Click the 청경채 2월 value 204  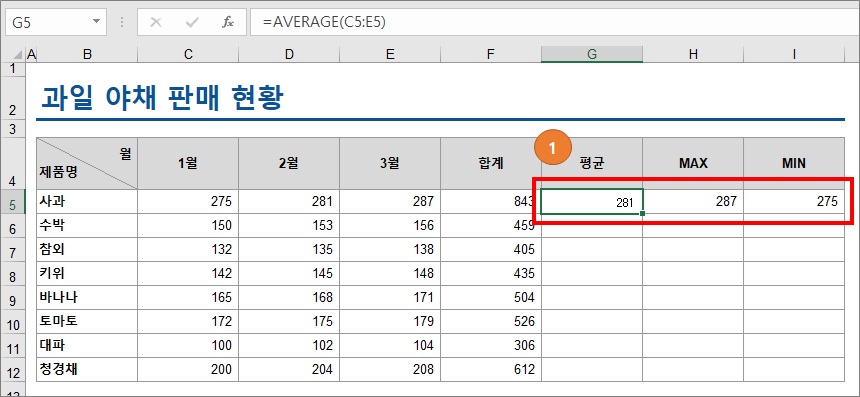coord(289,370)
